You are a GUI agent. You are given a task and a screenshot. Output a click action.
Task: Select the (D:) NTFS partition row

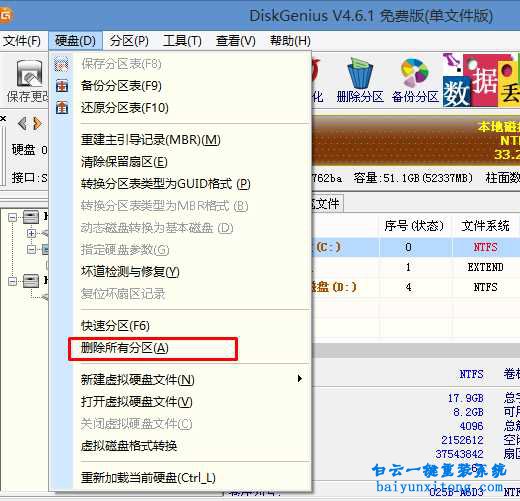(x=416, y=287)
